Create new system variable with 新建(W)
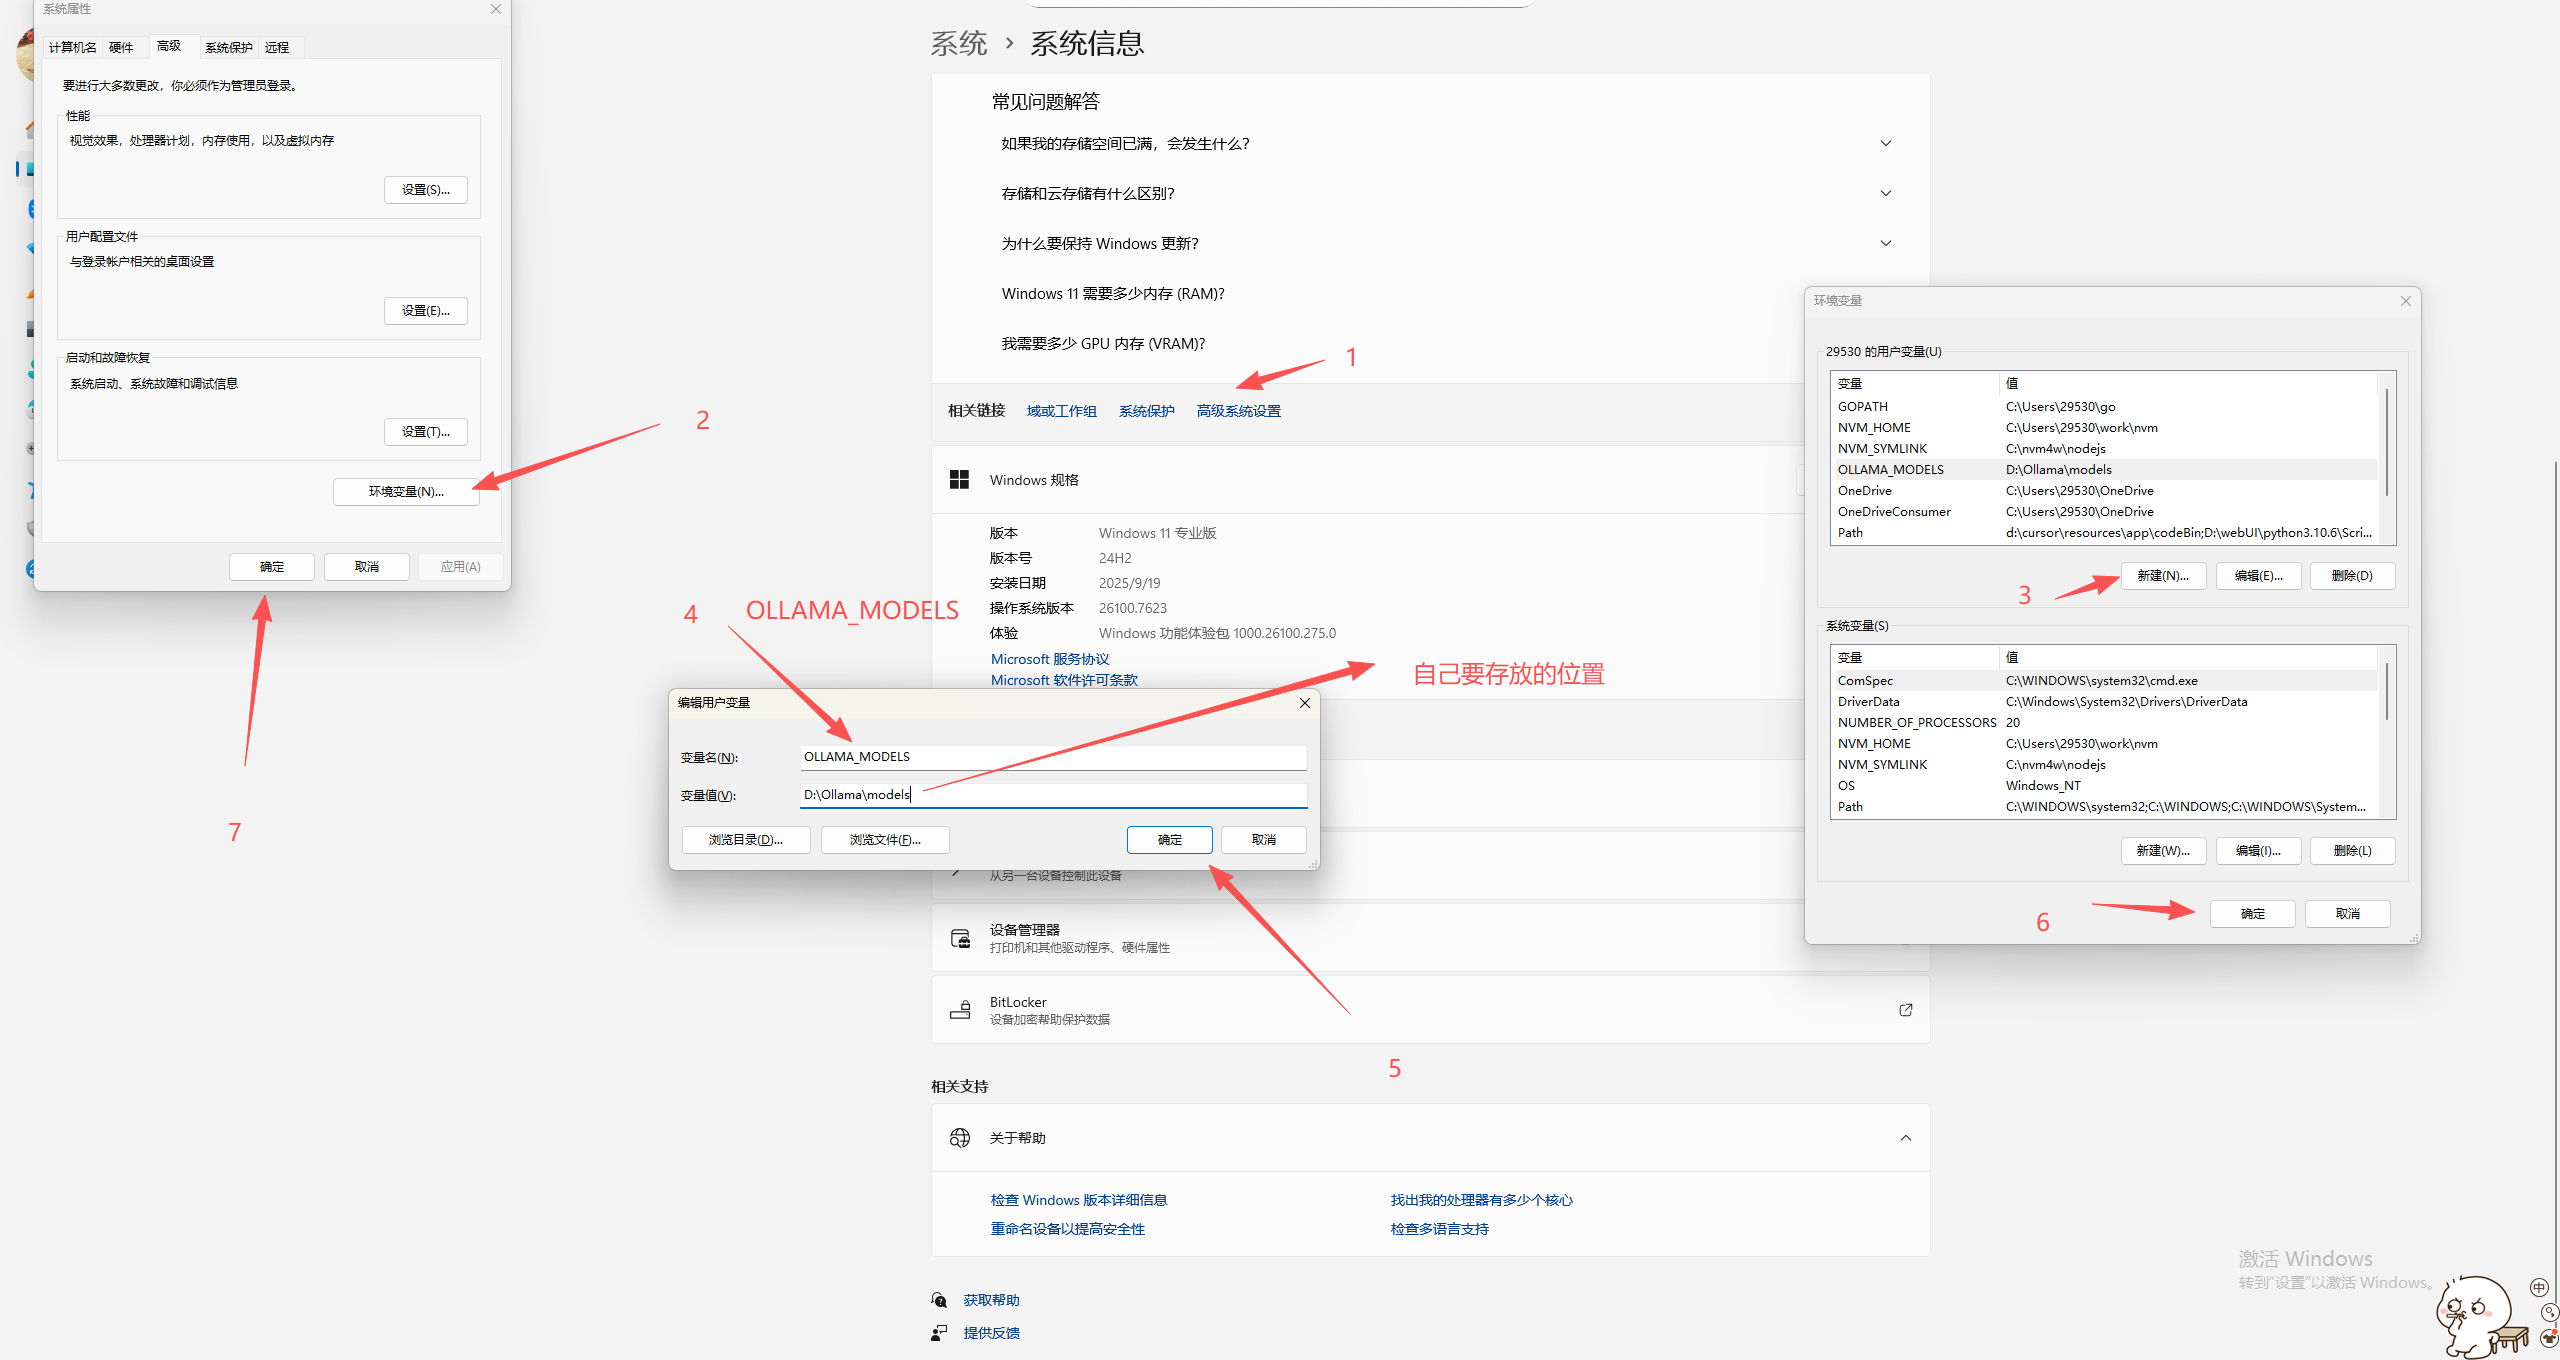 point(2163,851)
